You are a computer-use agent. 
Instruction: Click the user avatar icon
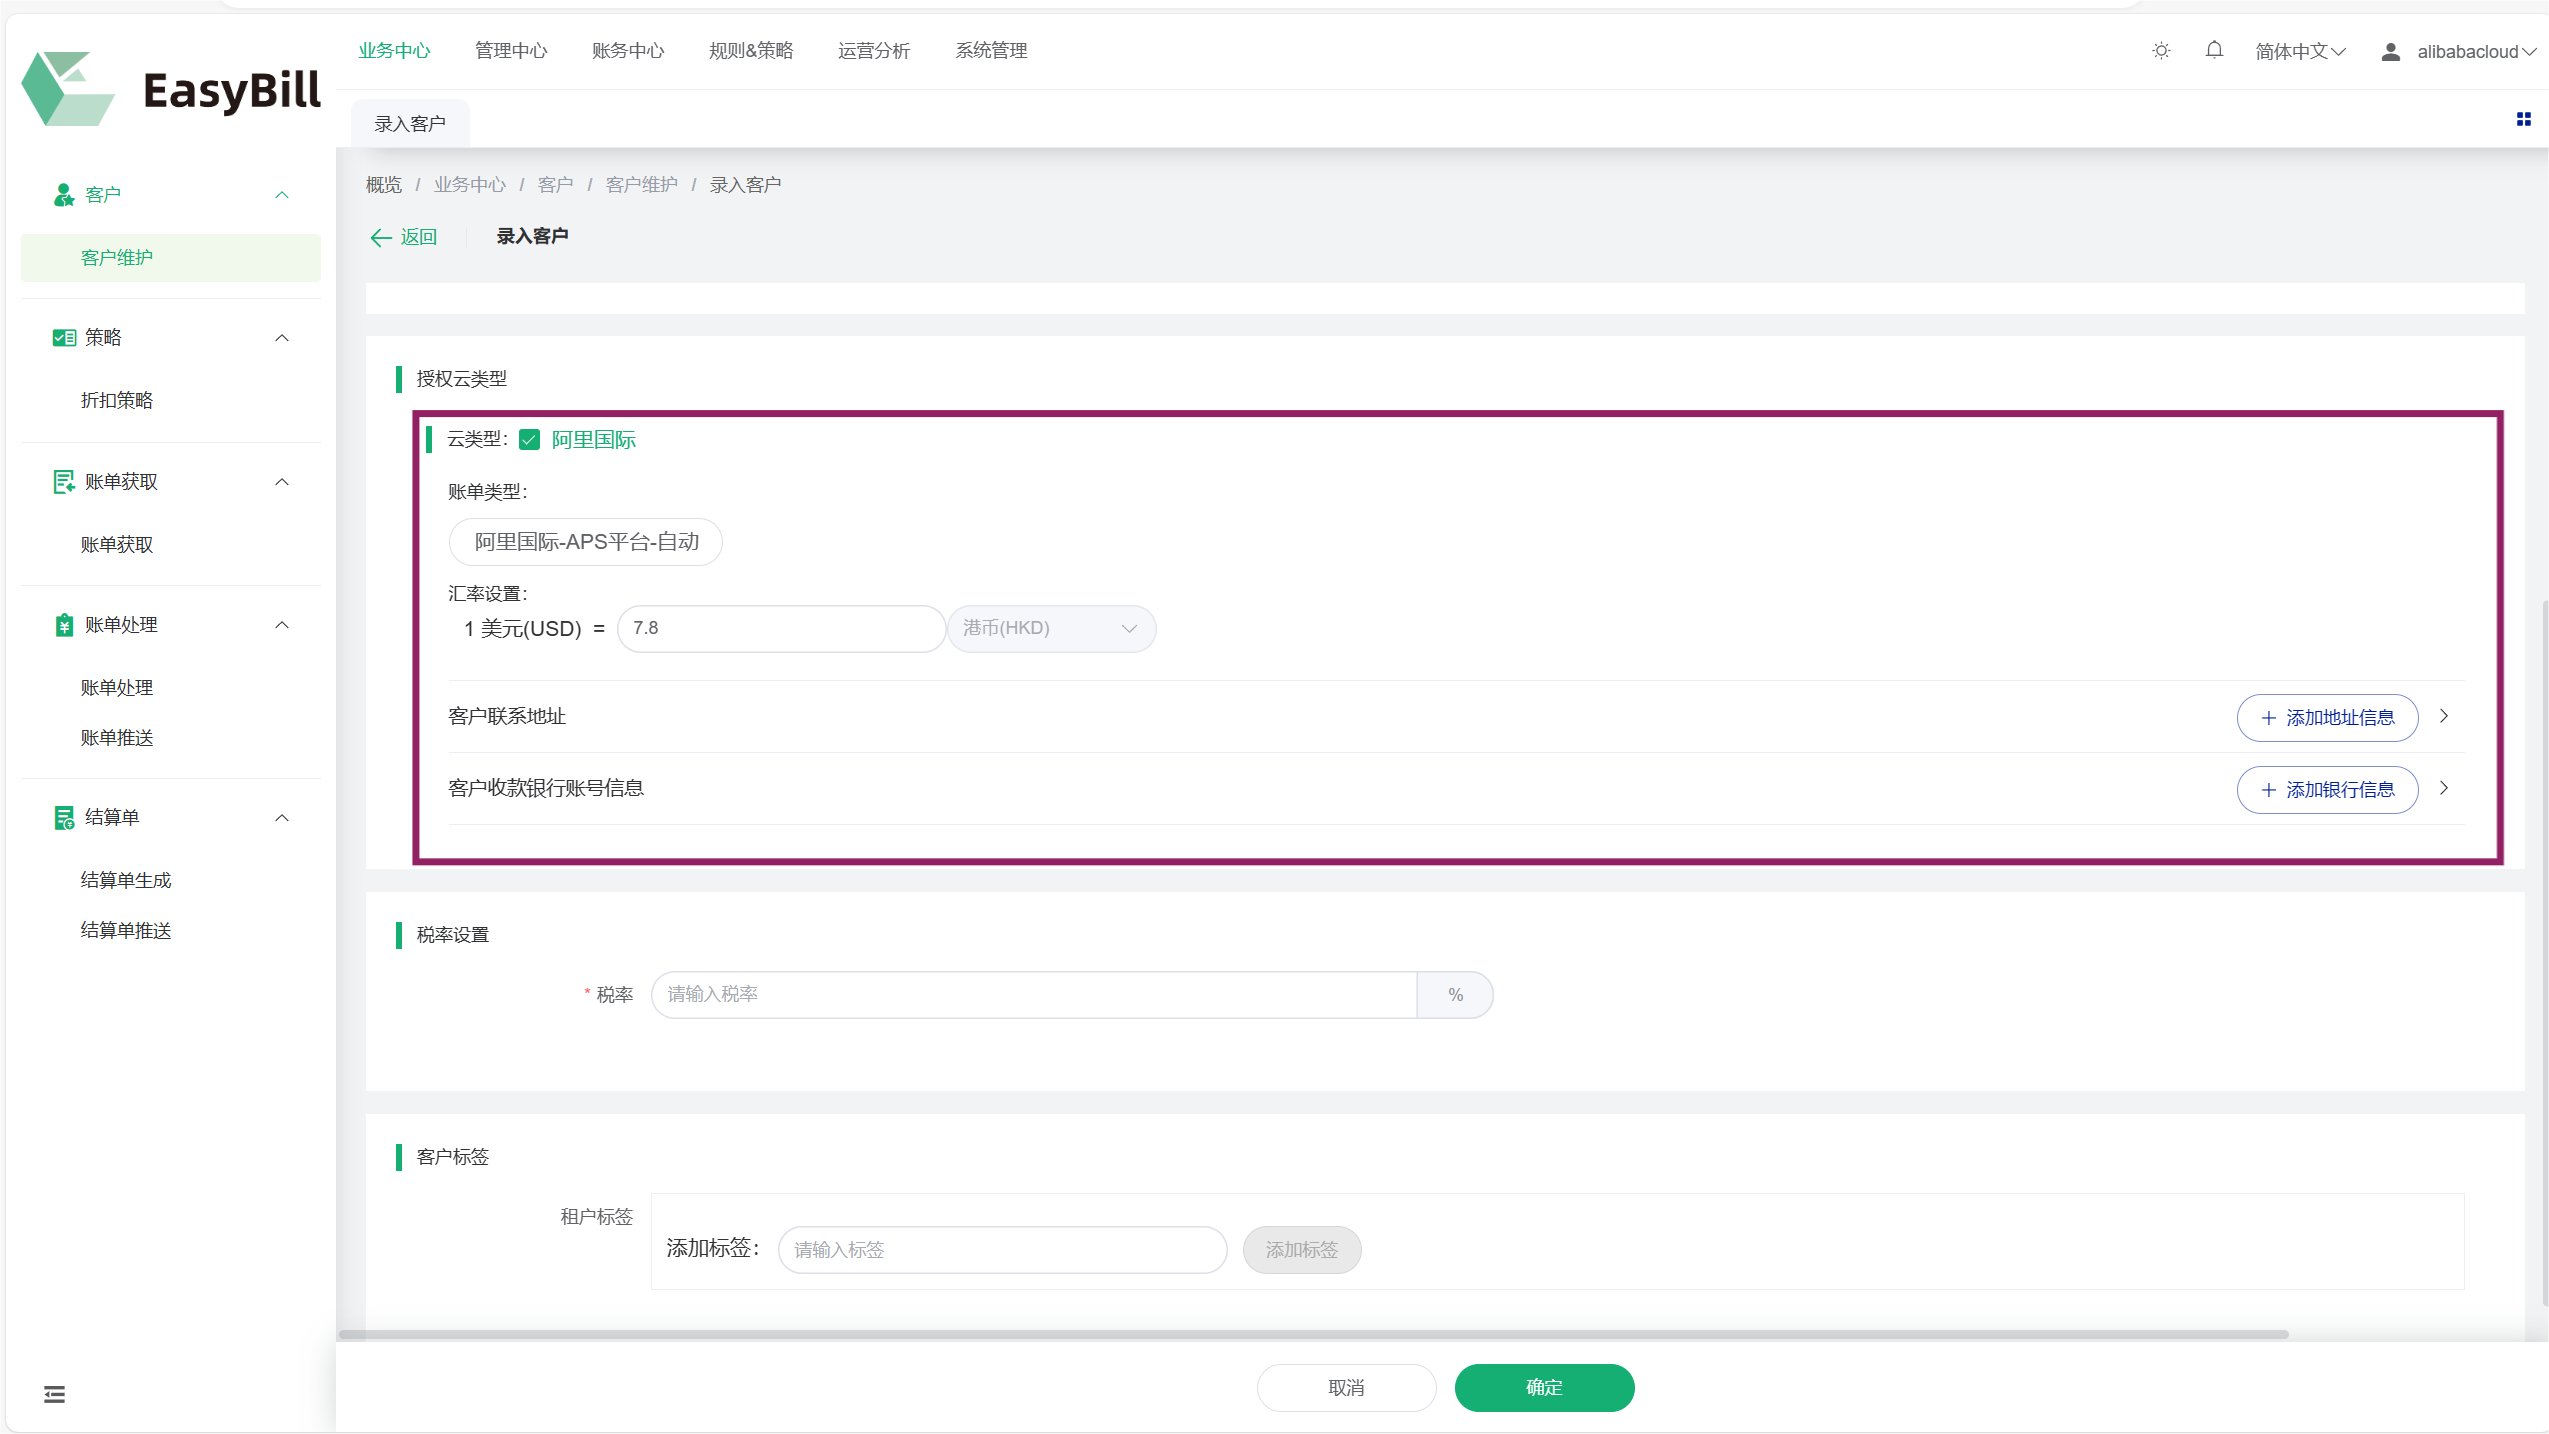tap(2390, 52)
